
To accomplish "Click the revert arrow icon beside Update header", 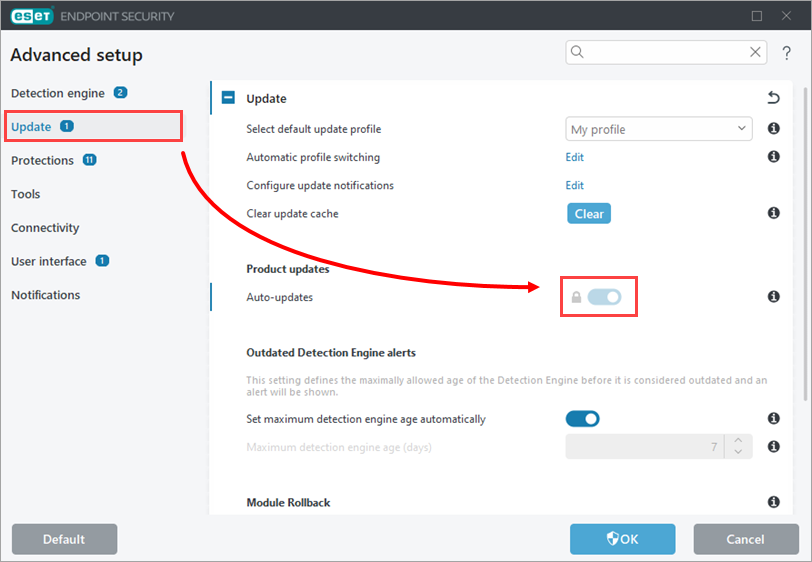I will coord(773,98).
